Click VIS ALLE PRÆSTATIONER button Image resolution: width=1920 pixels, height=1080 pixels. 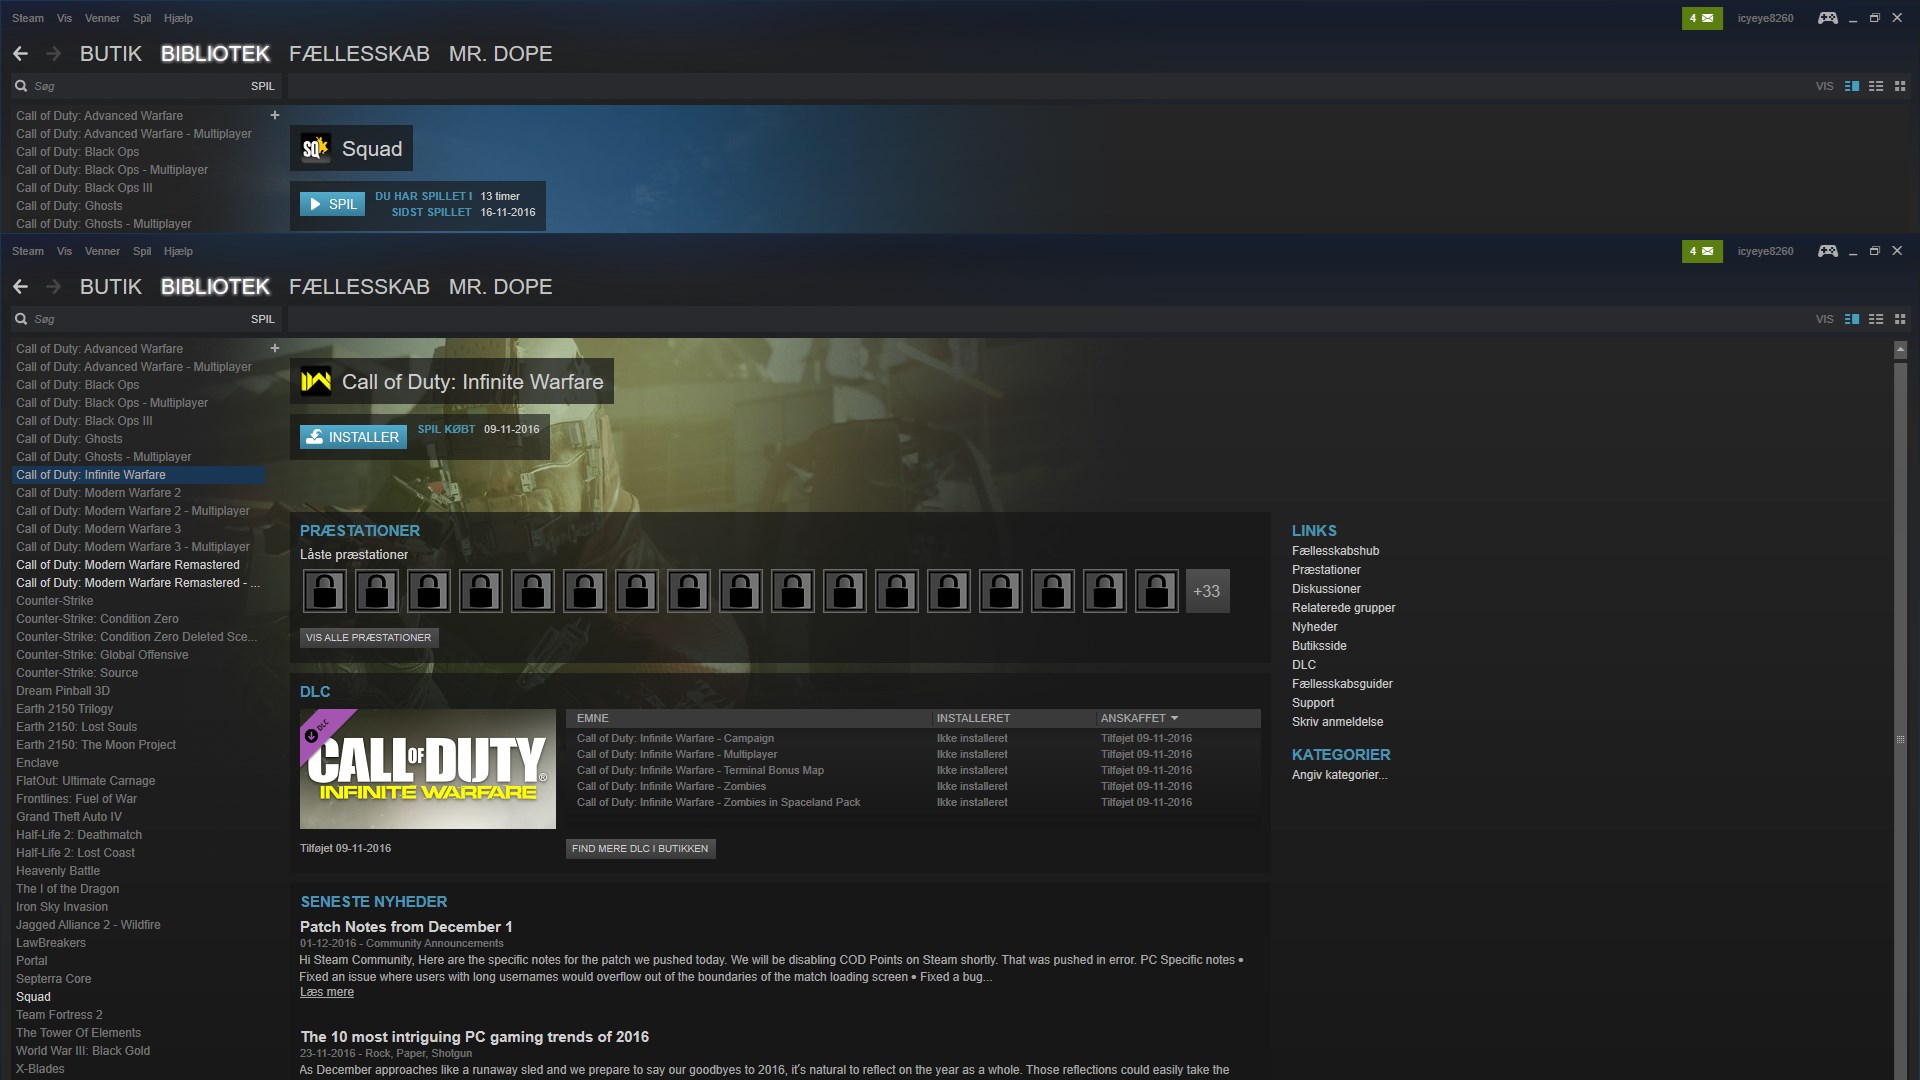tap(369, 637)
